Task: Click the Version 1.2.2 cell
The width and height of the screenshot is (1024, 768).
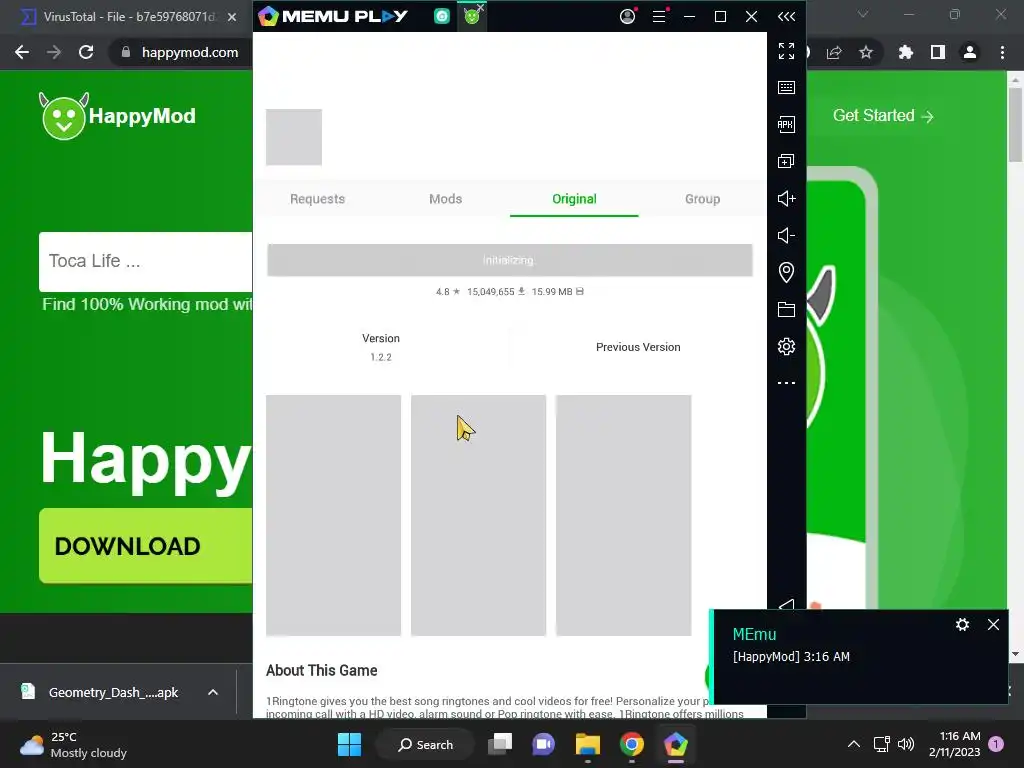Action: click(x=381, y=347)
